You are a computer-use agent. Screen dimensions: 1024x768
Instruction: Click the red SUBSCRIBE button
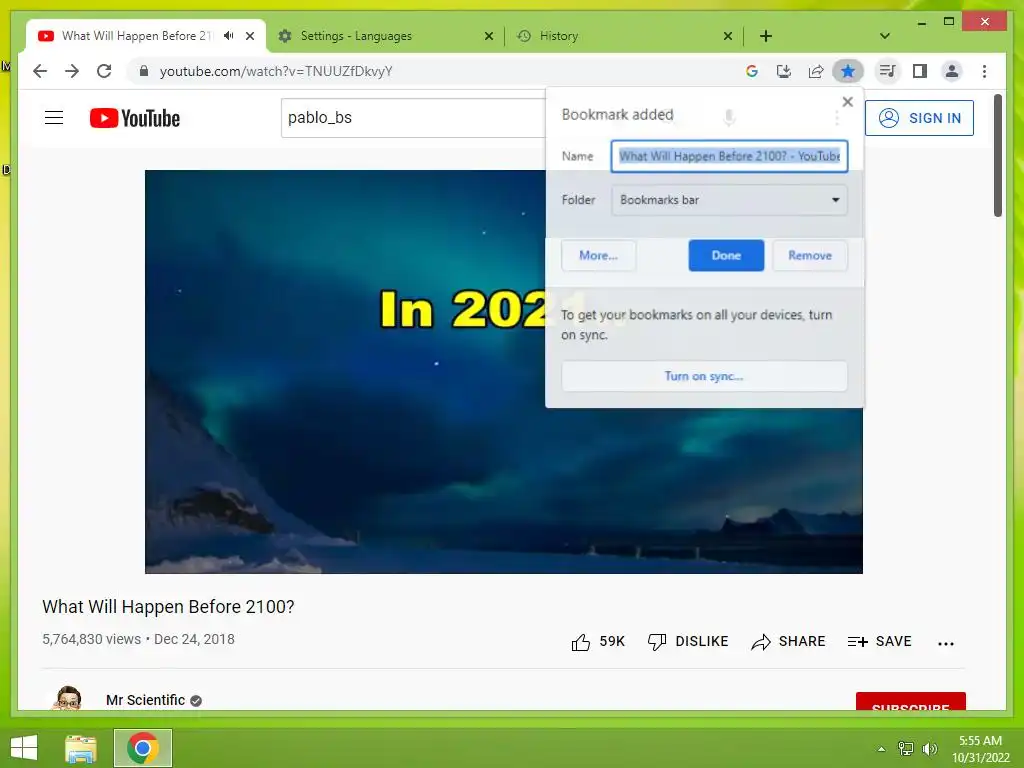tap(910, 701)
